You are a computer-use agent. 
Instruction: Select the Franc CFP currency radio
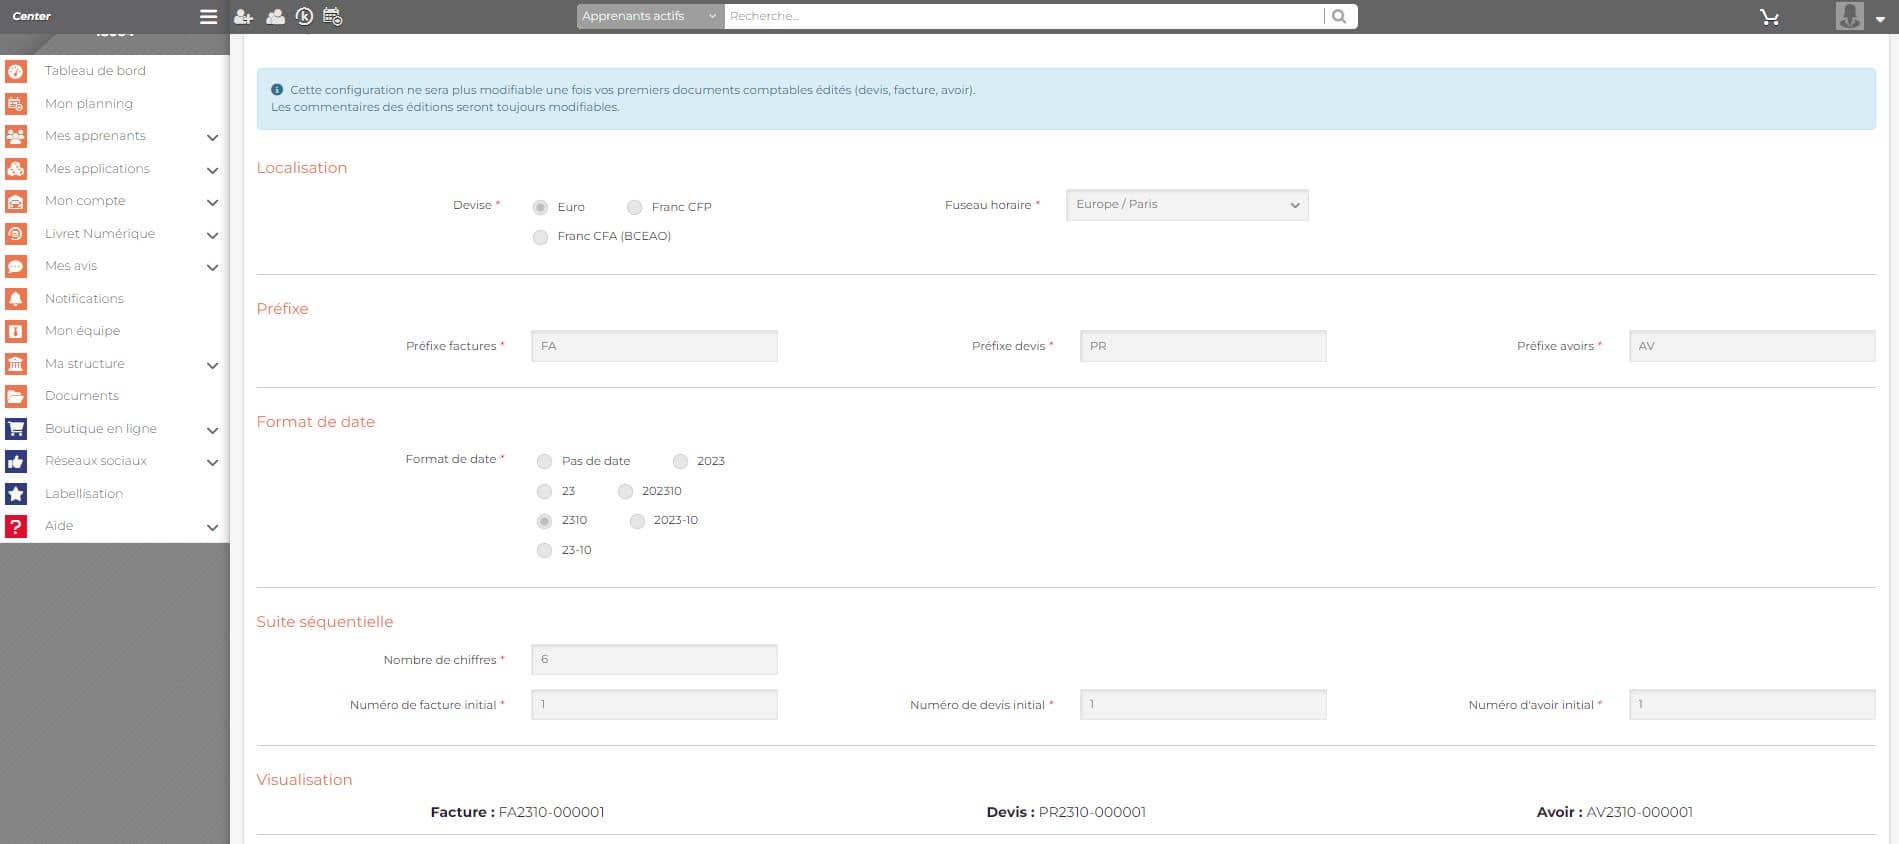point(634,207)
